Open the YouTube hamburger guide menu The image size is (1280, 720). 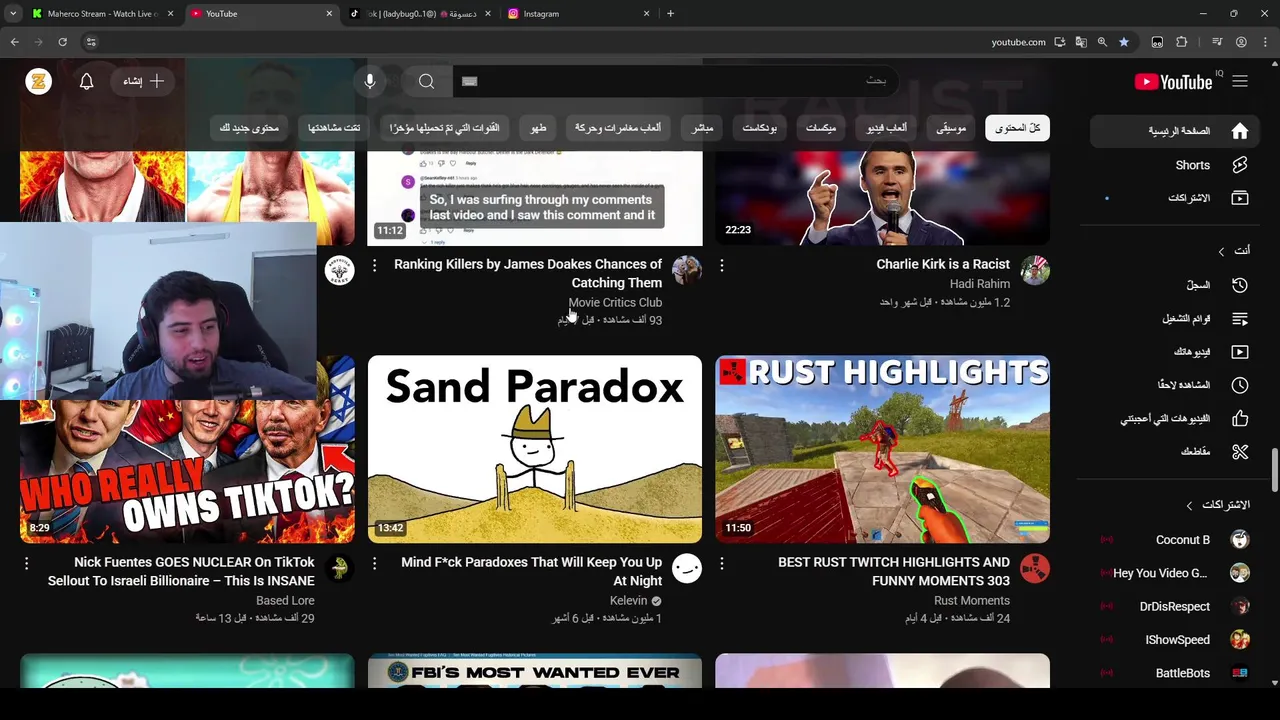(x=1240, y=82)
